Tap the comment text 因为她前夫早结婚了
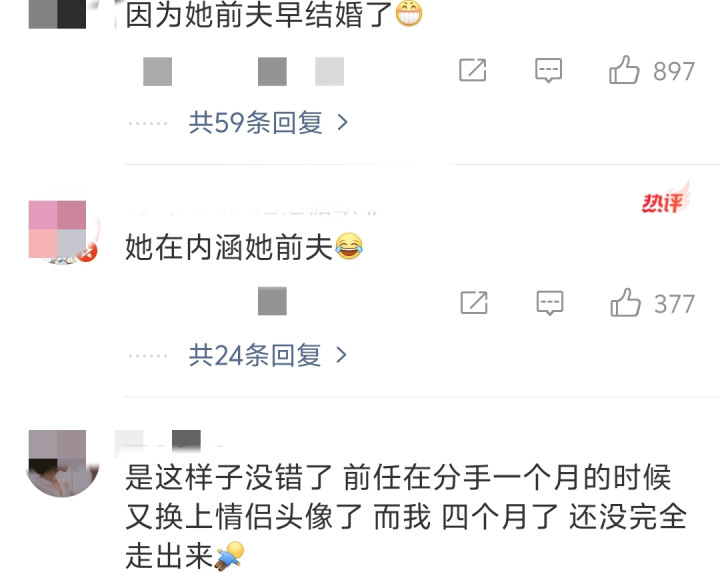This screenshot has height=580, width=720. point(258,15)
